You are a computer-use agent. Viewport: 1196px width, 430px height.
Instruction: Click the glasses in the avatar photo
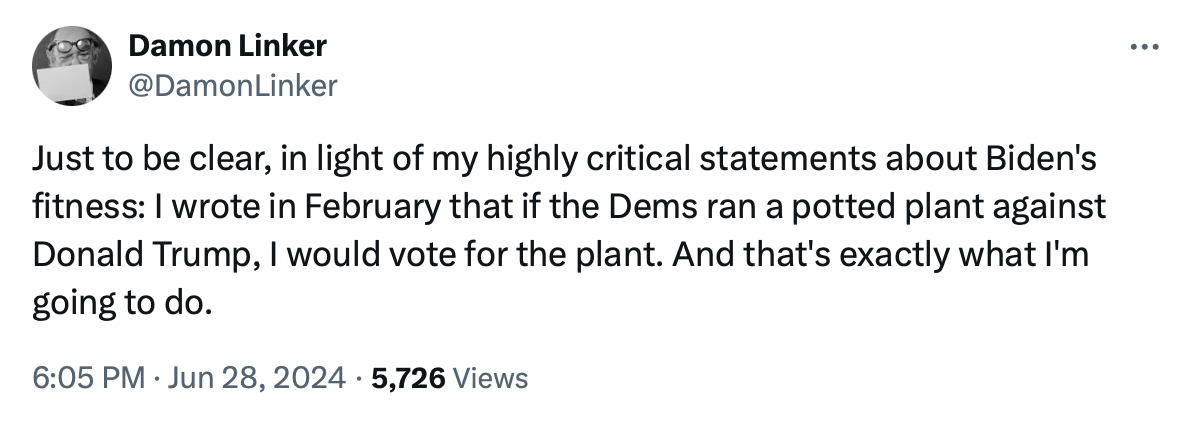(71, 46)
